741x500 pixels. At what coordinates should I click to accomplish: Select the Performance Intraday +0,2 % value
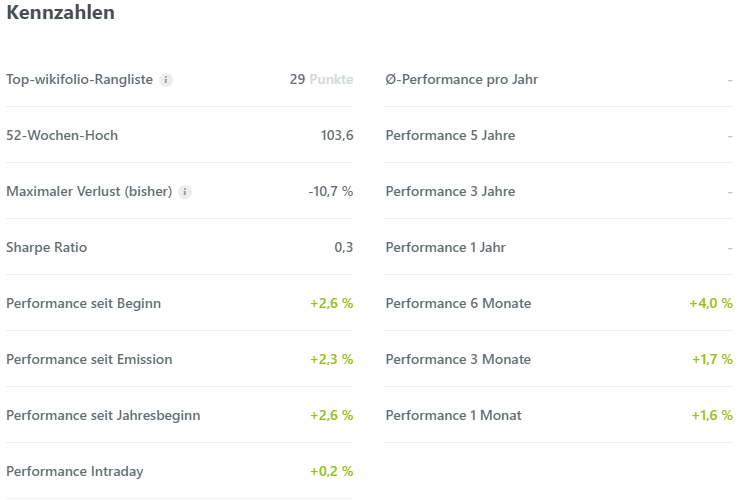(332, 472)
